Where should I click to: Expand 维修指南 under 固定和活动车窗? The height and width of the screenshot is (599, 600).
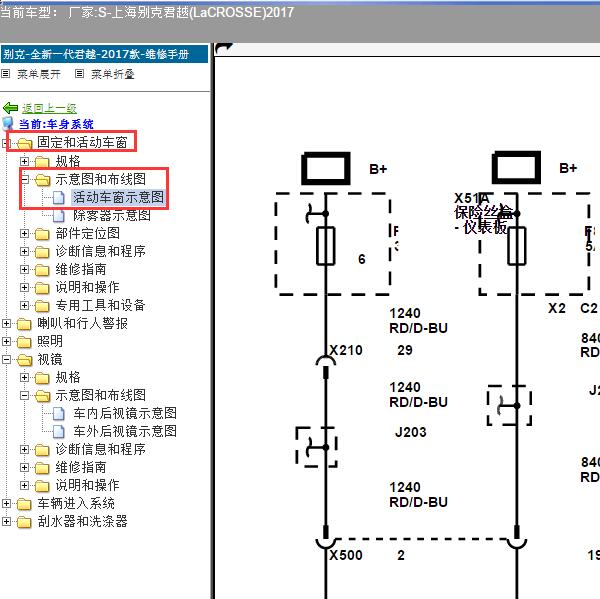coord(24,269)
